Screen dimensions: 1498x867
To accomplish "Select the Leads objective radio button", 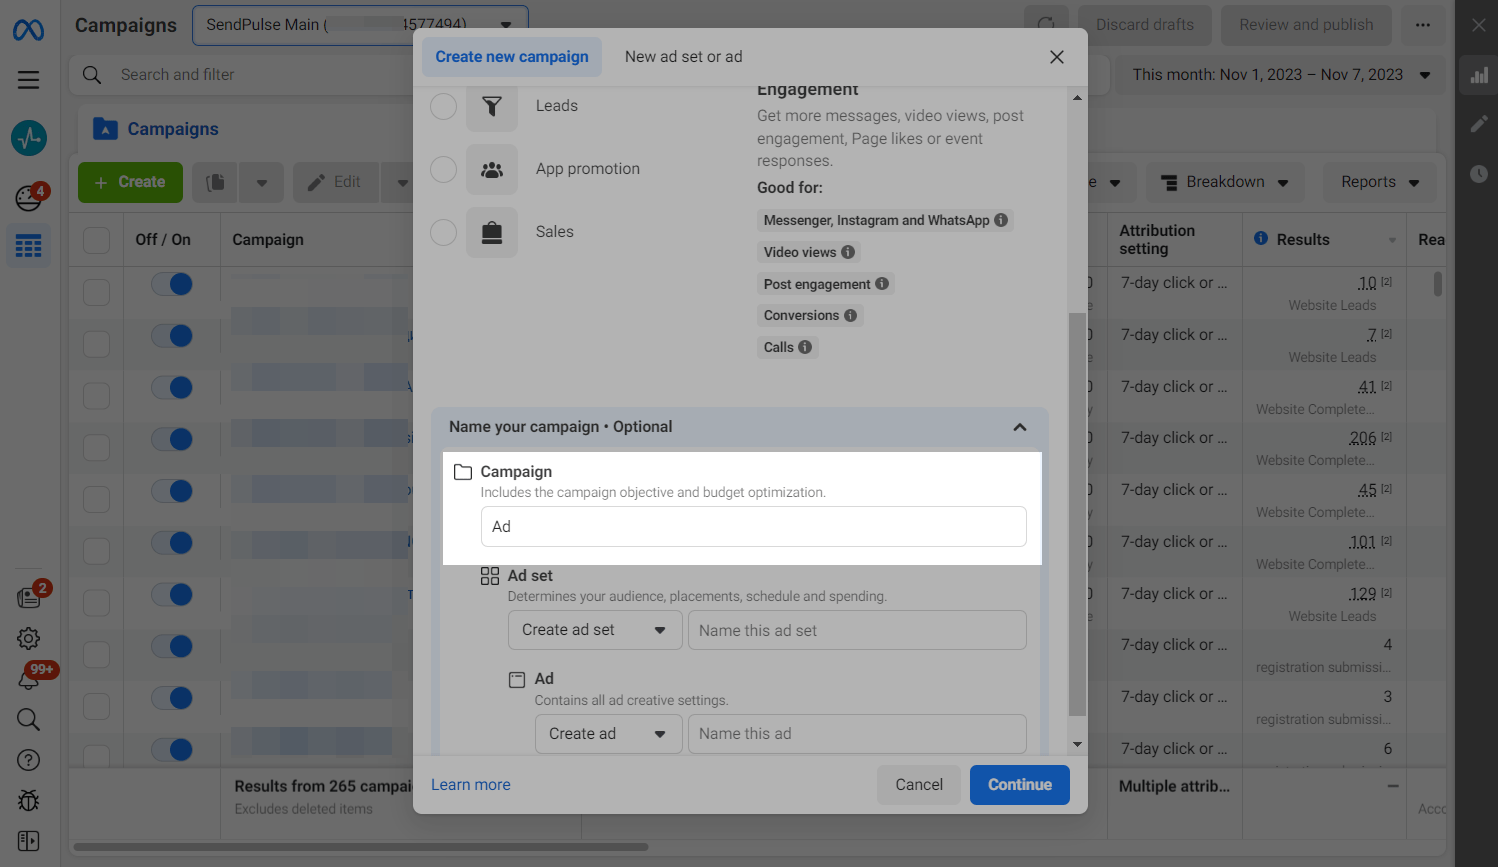I will pos(443,106).
